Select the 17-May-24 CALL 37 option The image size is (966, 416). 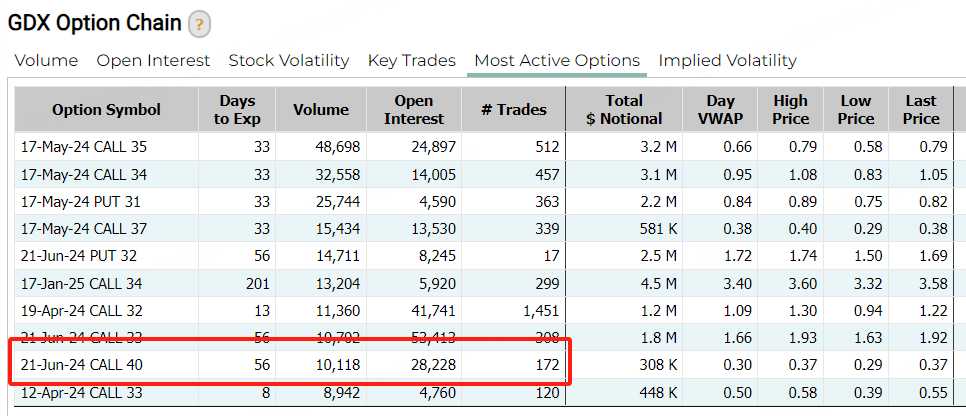tap(84, 229)
